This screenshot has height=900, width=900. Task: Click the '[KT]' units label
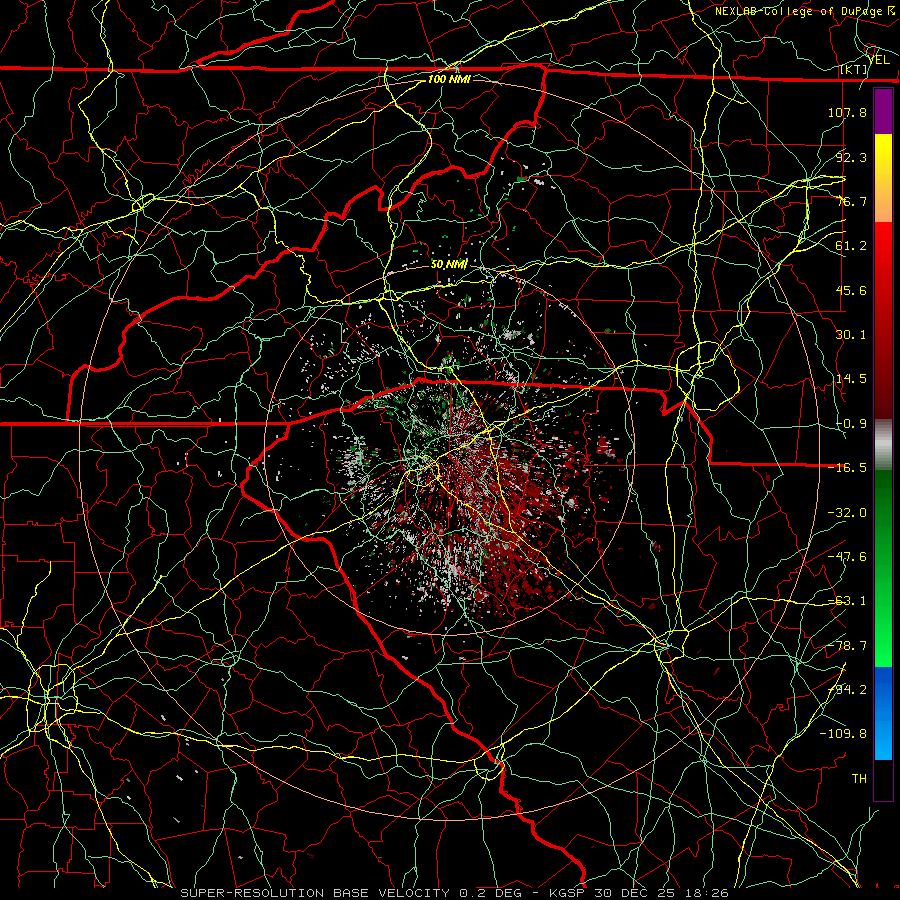[853, 70]
